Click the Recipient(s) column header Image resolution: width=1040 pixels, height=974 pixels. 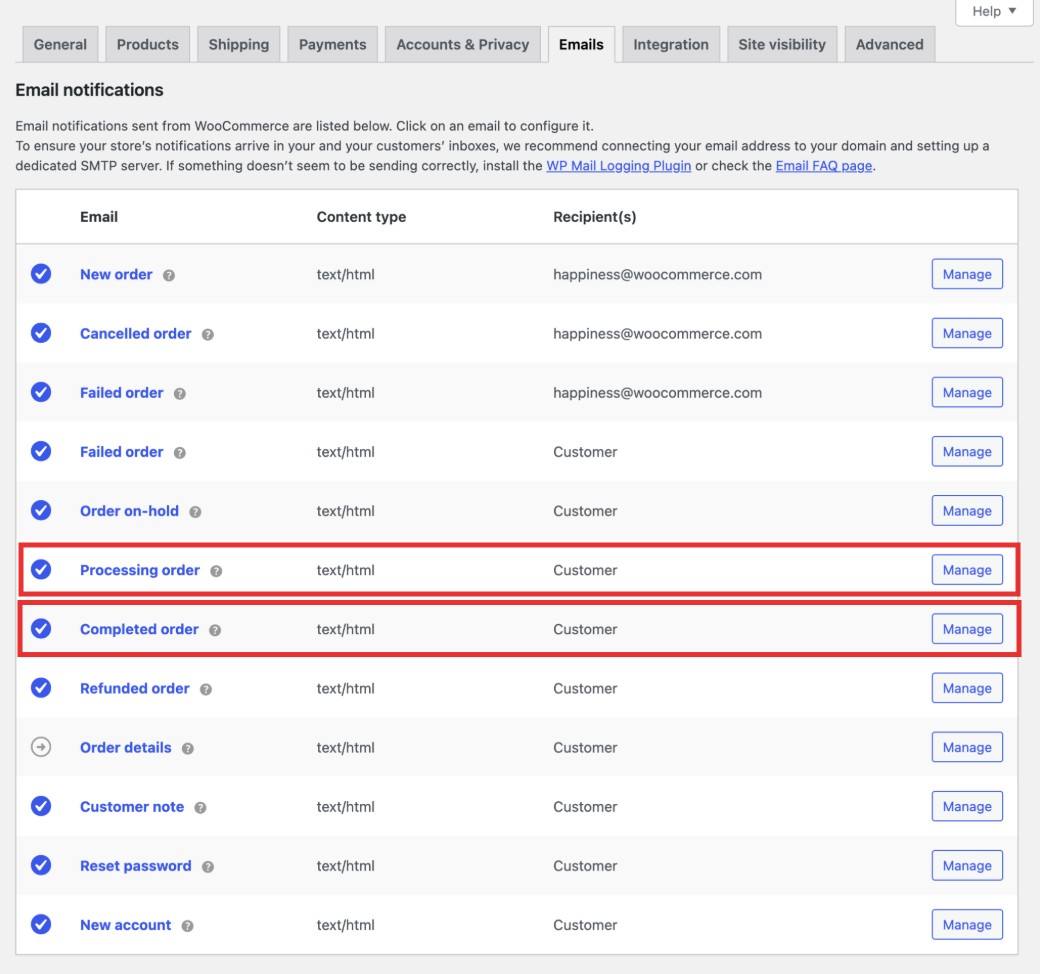[x=594, y=217]
